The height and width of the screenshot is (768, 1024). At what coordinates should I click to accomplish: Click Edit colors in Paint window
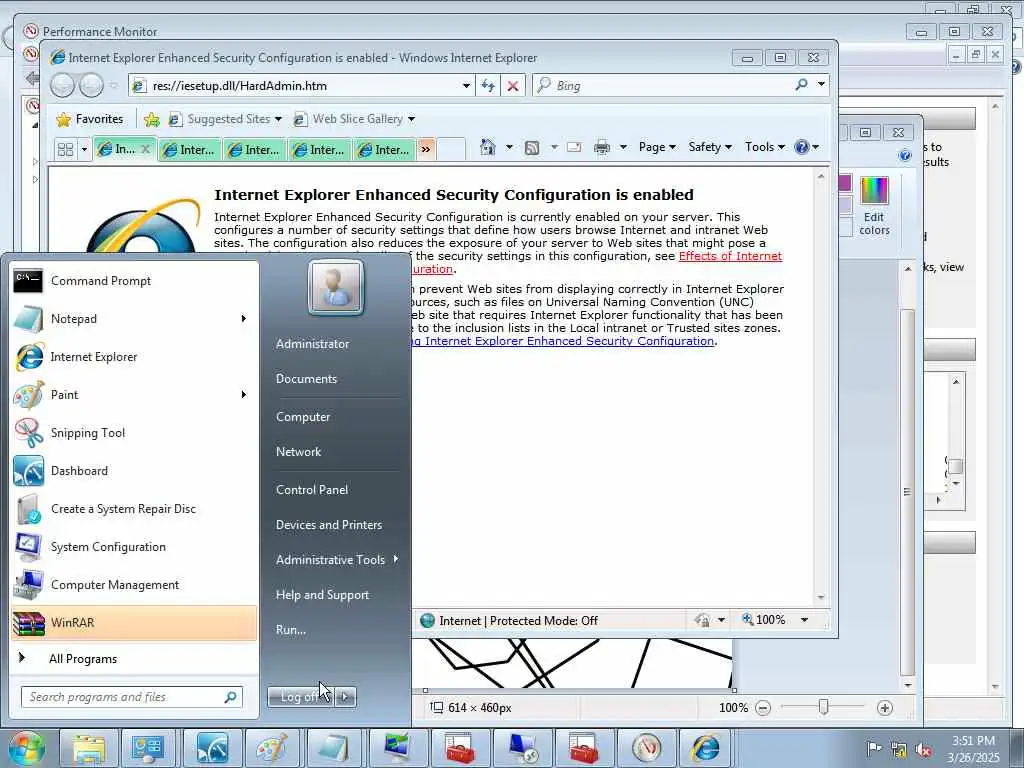click(x=874, y=206)
